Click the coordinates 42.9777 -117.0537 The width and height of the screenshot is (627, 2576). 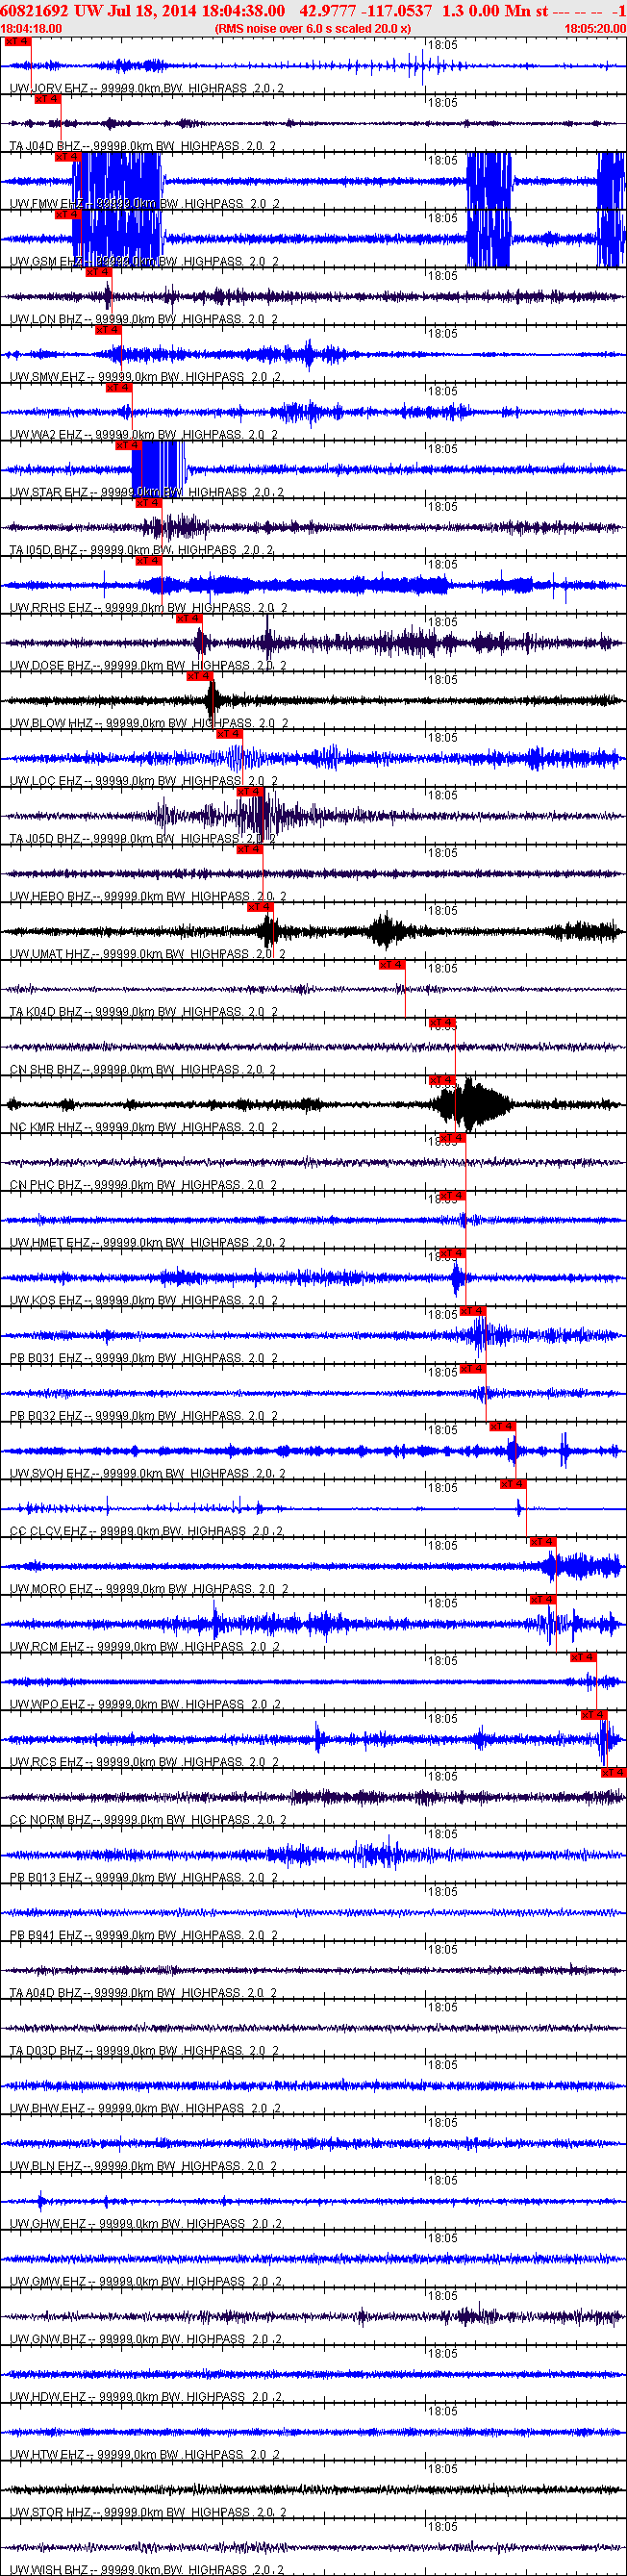coord(366,11)
